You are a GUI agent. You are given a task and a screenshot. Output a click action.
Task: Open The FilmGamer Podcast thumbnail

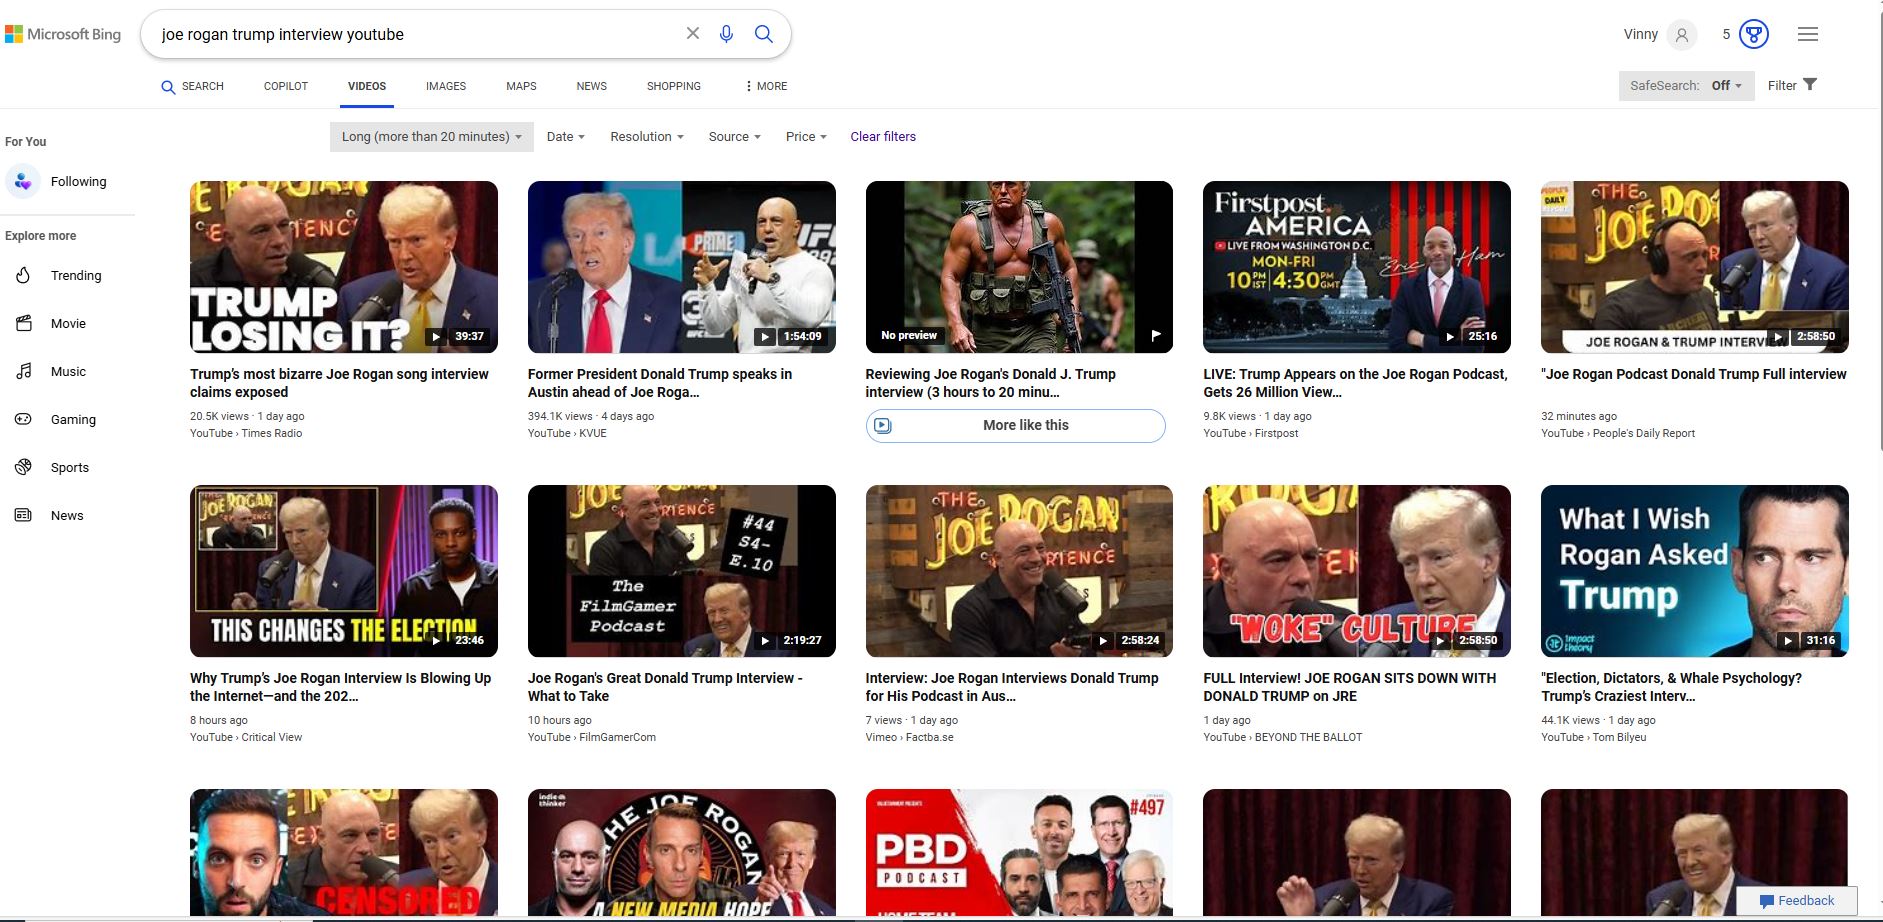(x=682, y=571)
